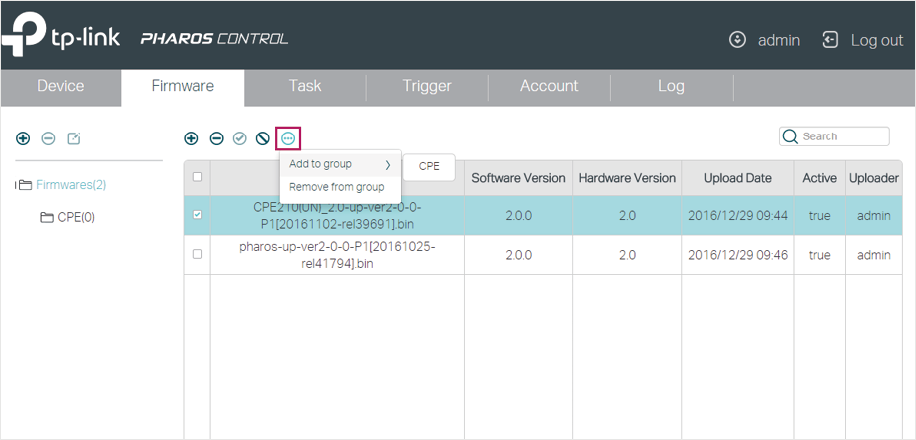Sort by Active column header
The image size is (916, 440).
[x=819, y=178]
